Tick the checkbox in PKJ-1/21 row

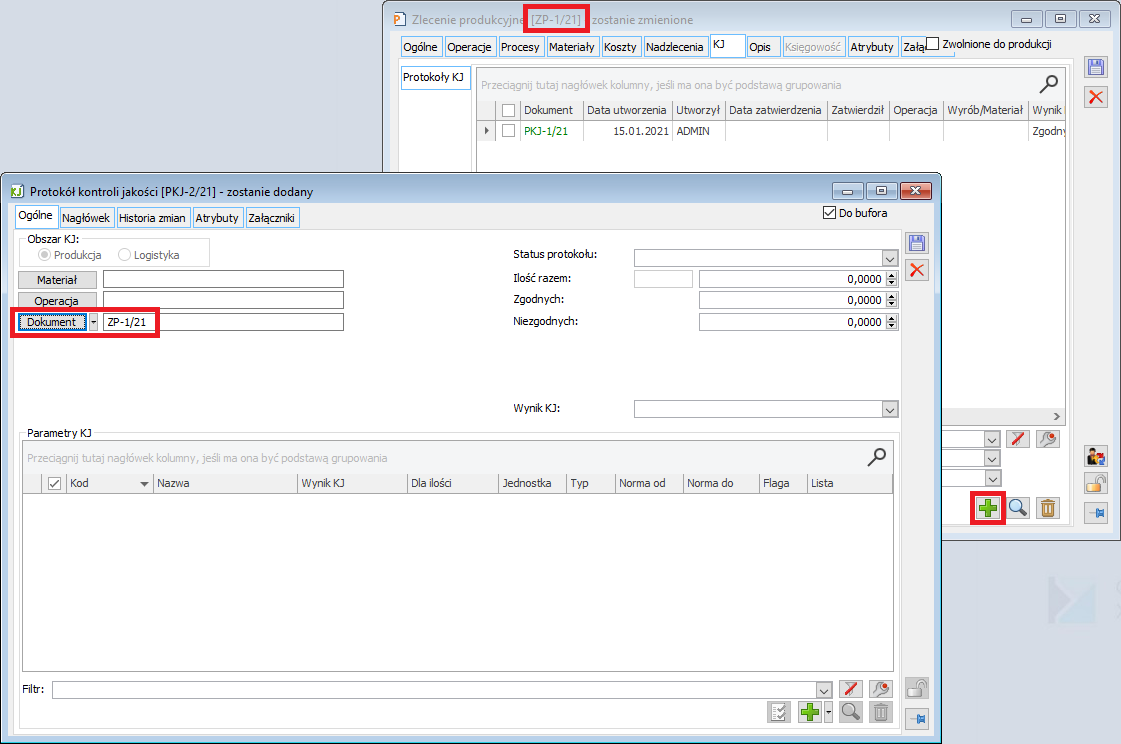tap(508, 131)
